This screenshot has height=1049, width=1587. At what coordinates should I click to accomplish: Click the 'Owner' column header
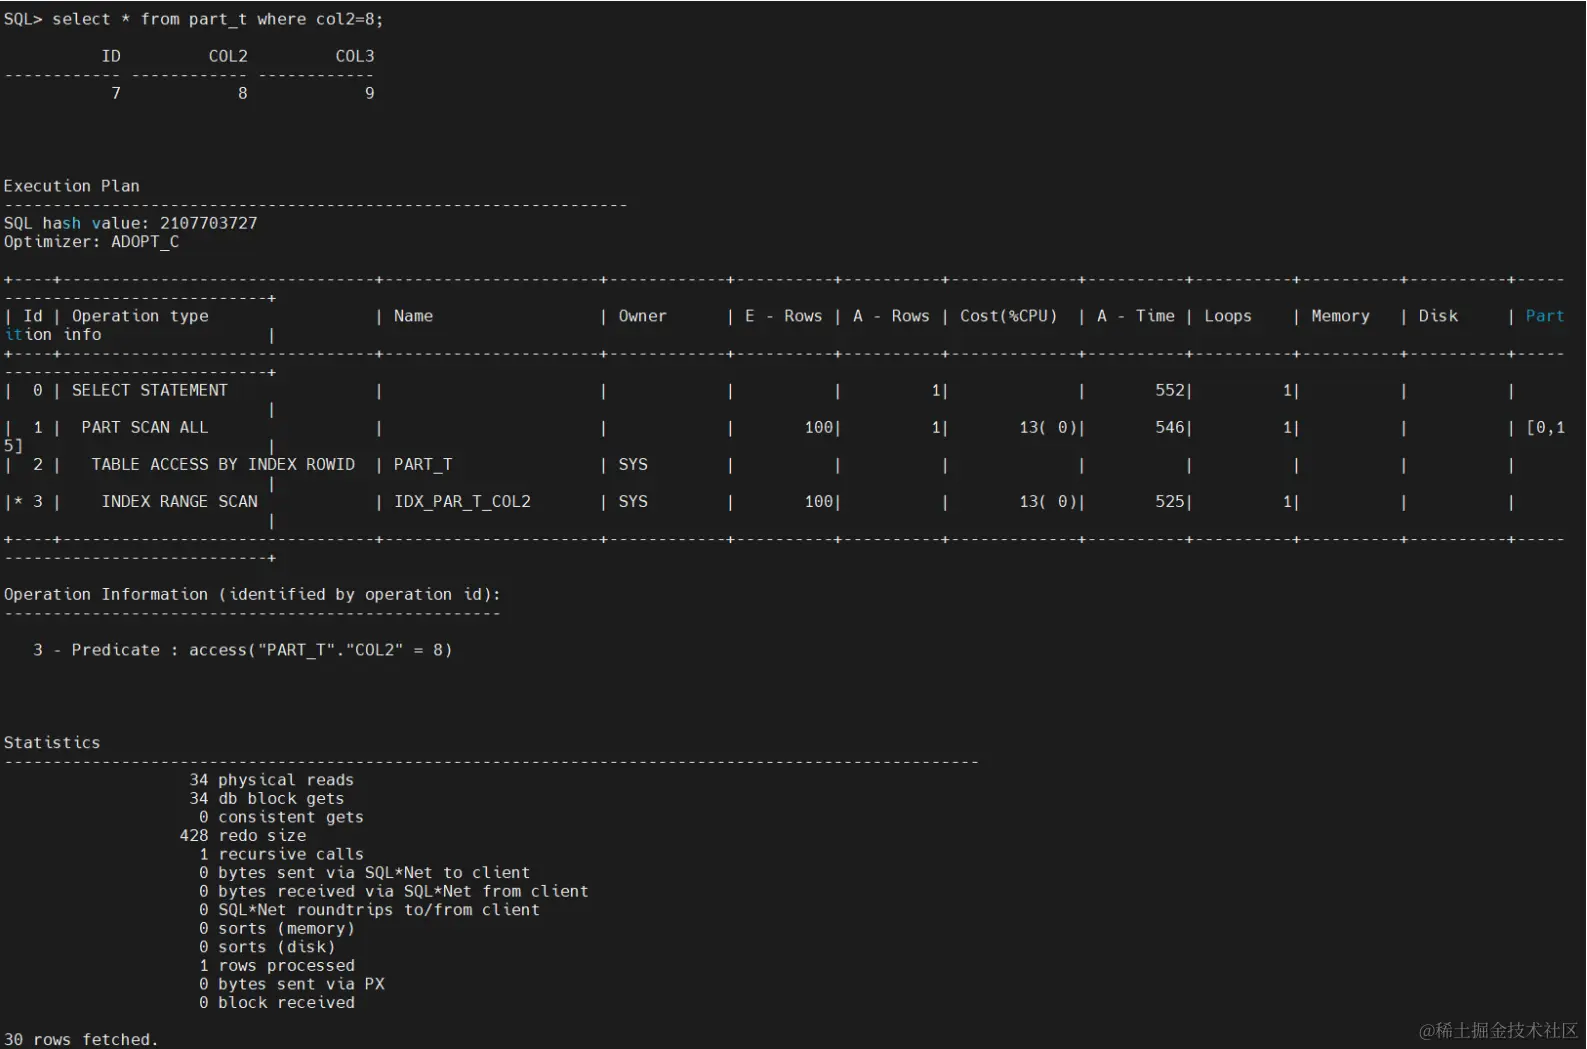(642, 316)
